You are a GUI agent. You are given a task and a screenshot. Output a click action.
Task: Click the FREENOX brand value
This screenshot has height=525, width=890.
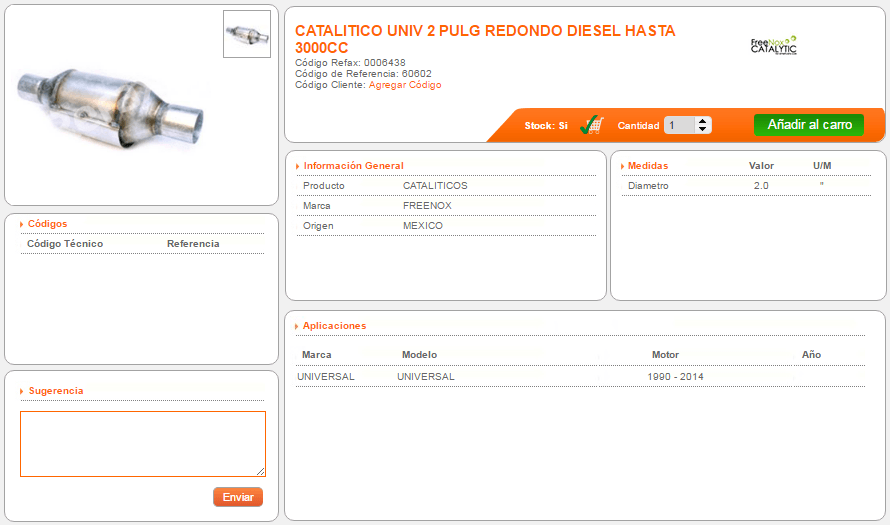point(427,206)
